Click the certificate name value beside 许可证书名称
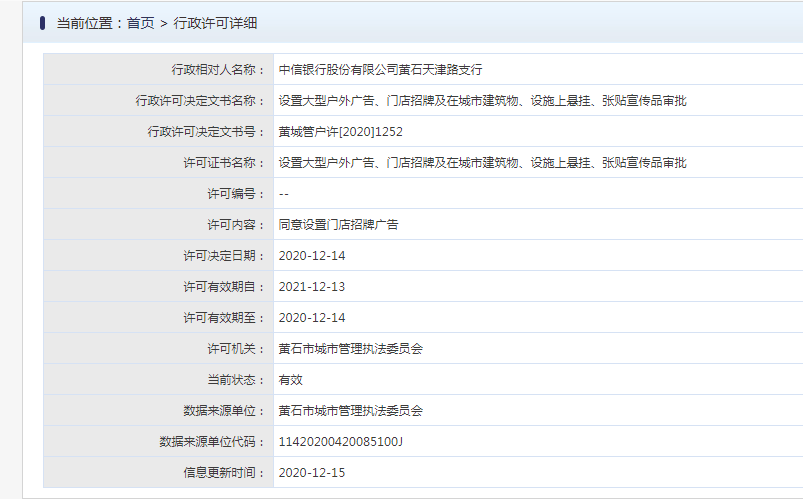Screen dimensions: 803x499 click(x=482, y=163)
